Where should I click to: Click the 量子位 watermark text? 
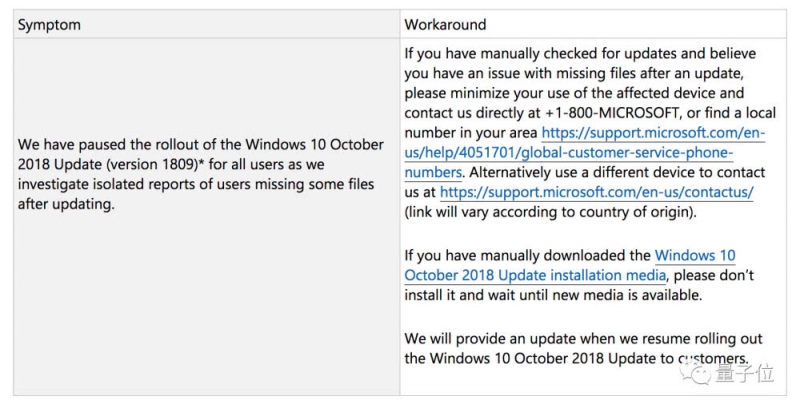click(745, 373)
